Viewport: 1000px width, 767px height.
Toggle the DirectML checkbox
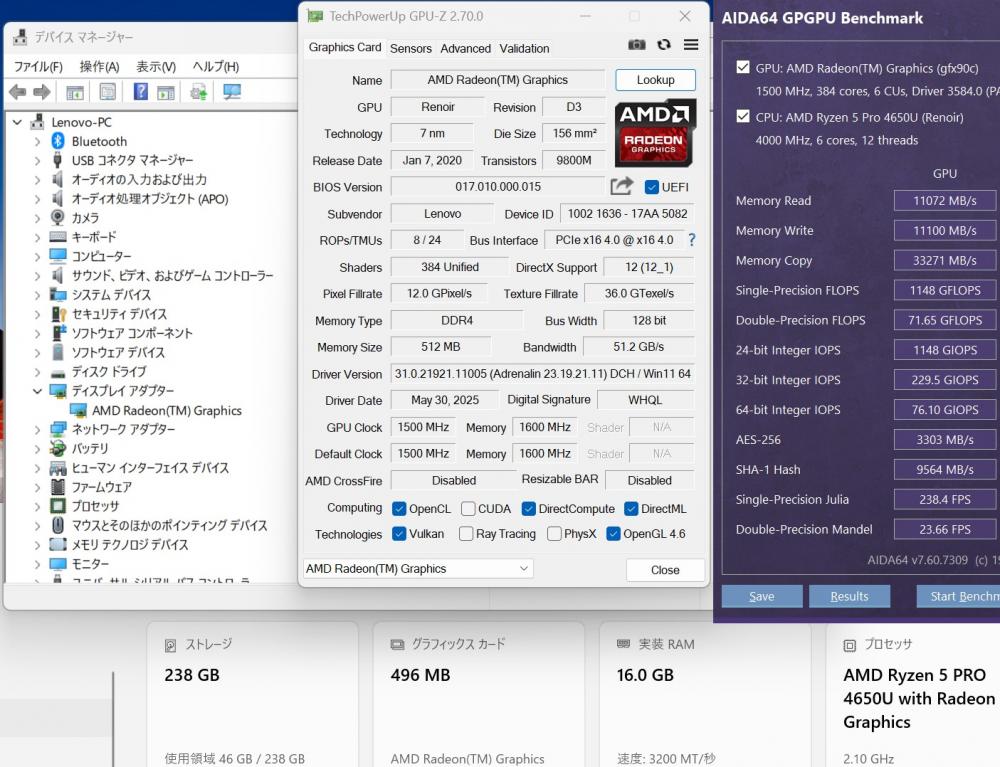point(631,508)
